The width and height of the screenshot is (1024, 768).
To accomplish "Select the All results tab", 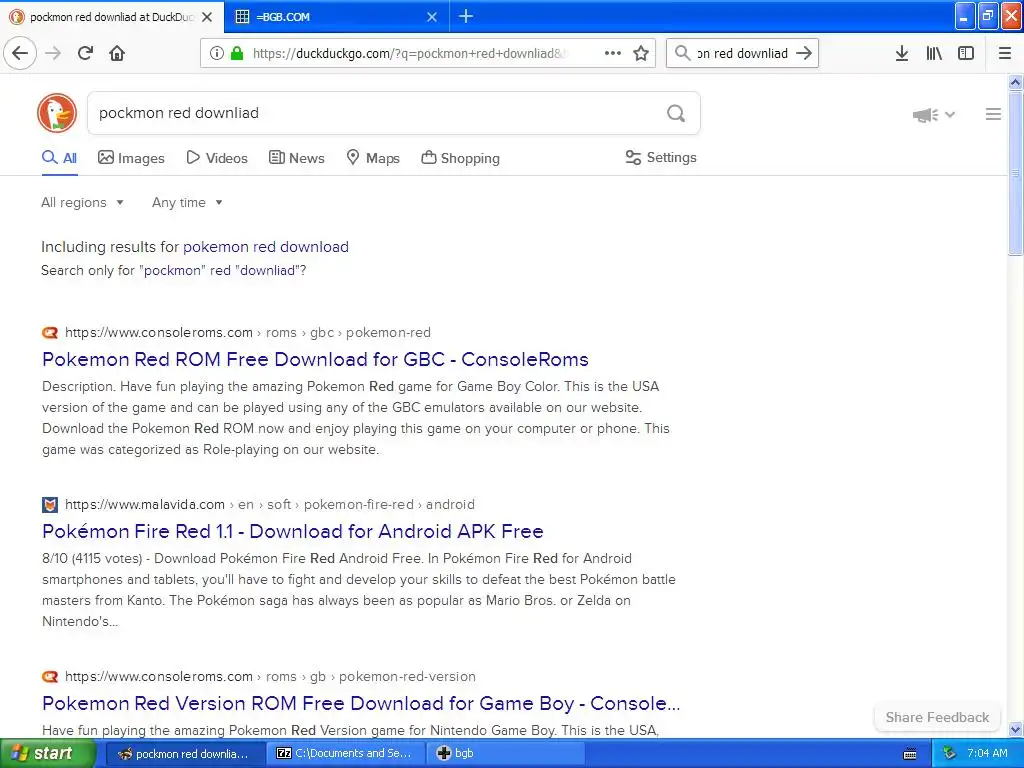I will pos(59,158).
